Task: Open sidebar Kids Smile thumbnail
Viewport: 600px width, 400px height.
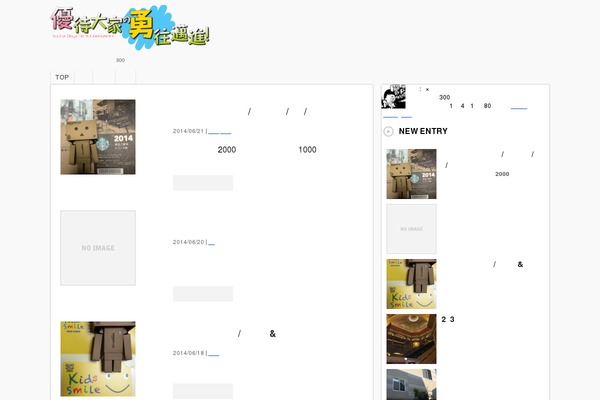Action: point(411,284)
